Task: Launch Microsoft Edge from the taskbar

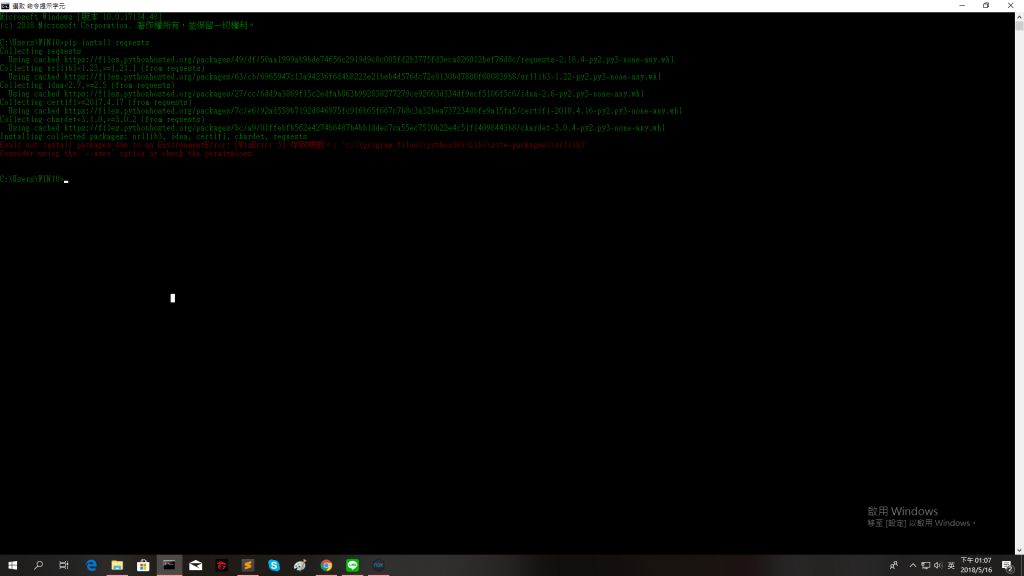Action: point(91,566)
